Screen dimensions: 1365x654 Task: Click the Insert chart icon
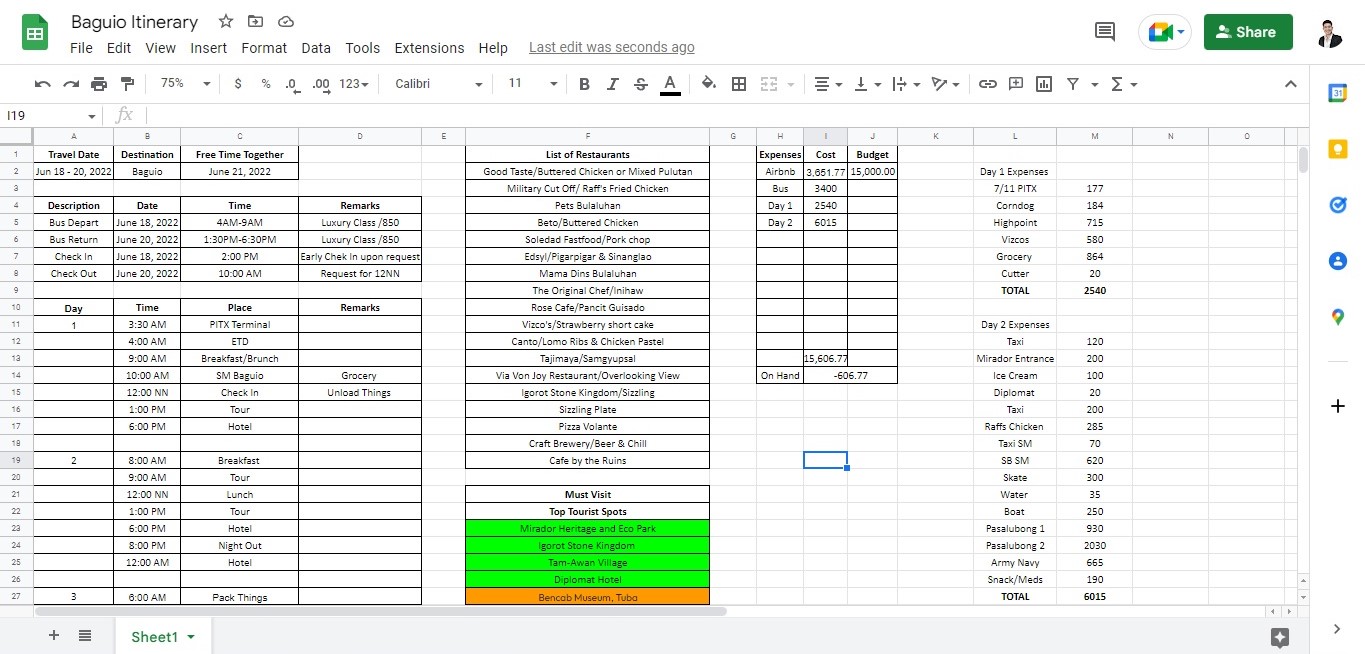[x=1044, y=84]
